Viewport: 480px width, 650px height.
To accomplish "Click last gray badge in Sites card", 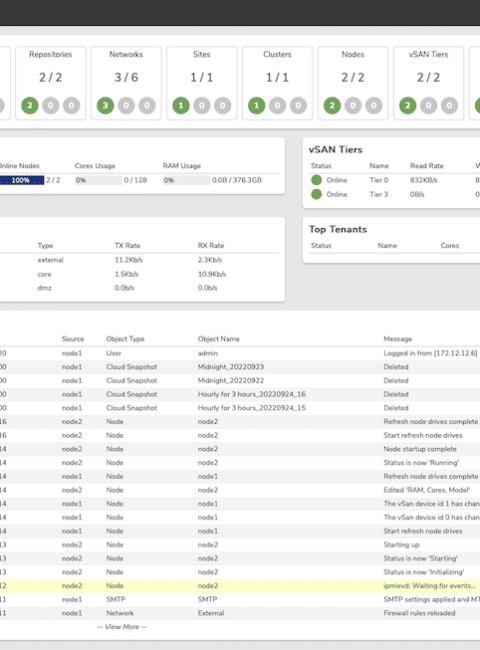I will [x=222, y=106].
